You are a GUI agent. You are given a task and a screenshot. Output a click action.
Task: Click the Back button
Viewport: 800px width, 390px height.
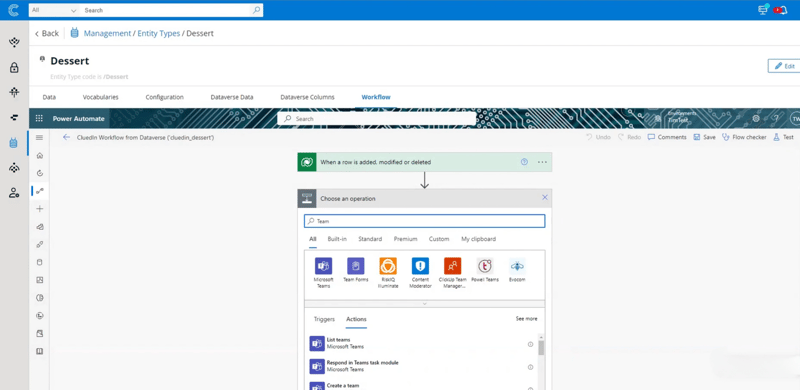(x=46, y=33)
